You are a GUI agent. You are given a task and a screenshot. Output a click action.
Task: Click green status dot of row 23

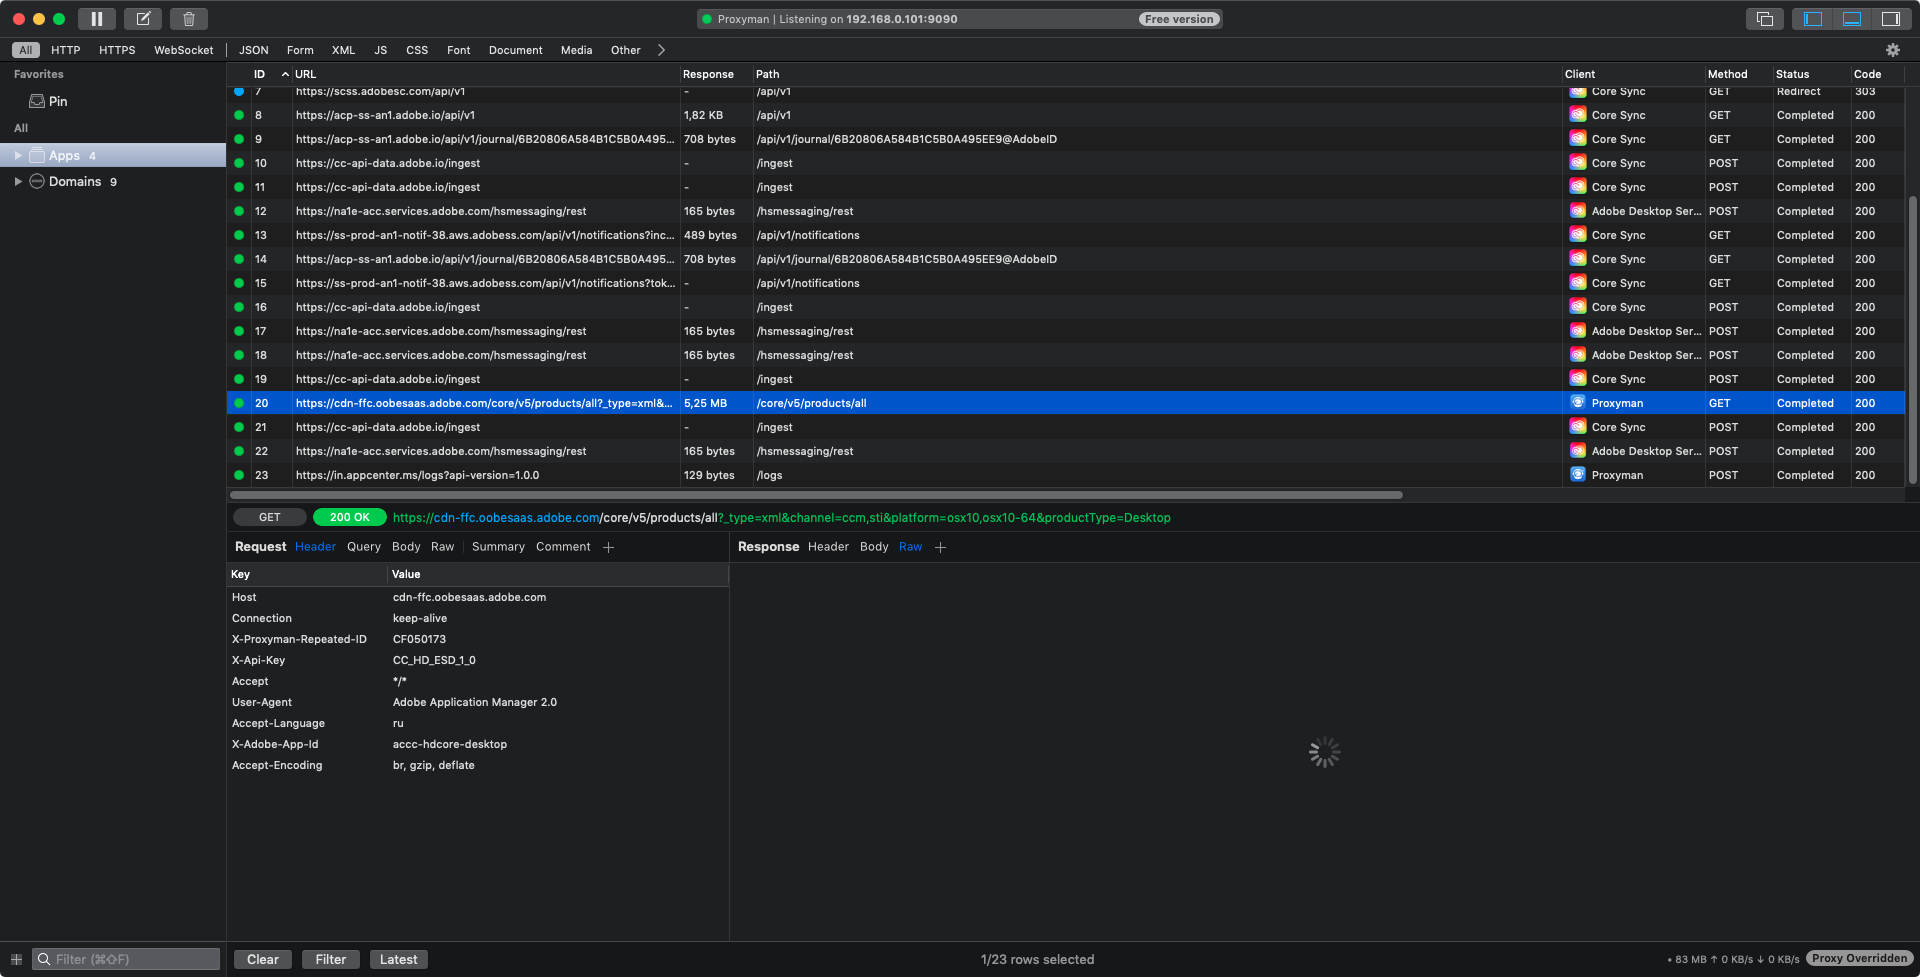tap(239, 475)
